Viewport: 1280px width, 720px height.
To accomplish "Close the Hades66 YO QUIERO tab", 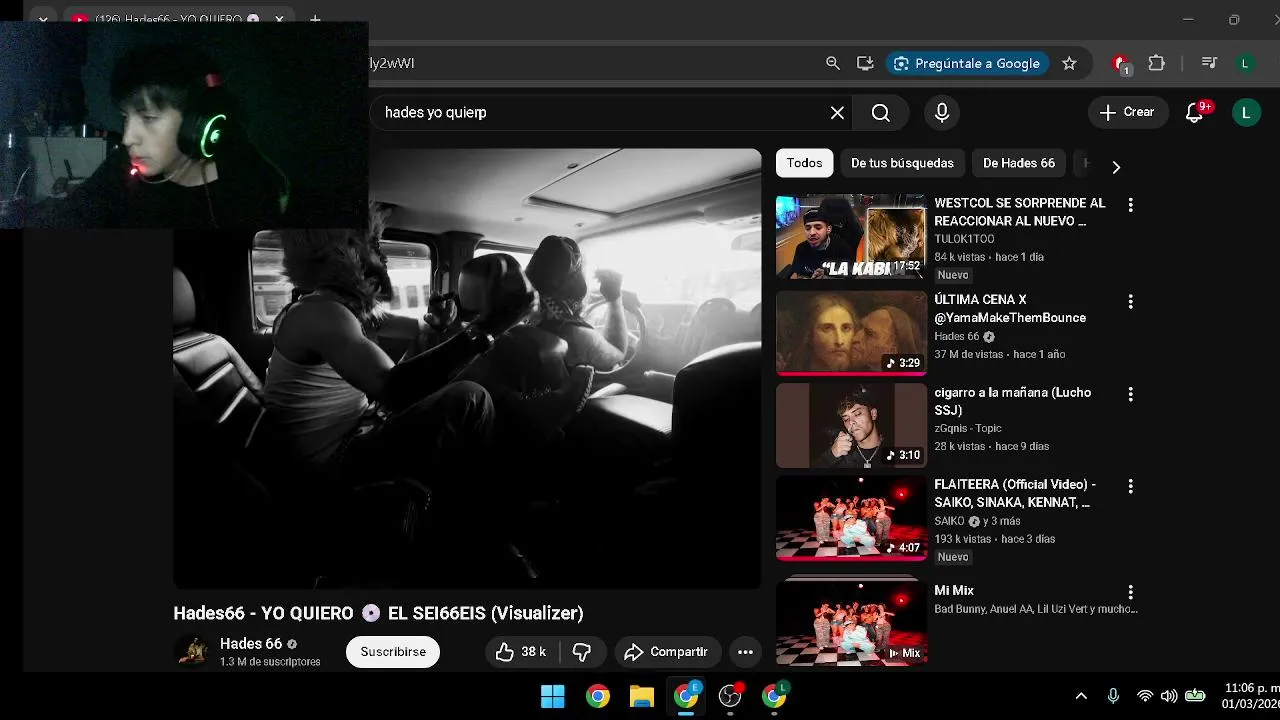I will [279, 19].
